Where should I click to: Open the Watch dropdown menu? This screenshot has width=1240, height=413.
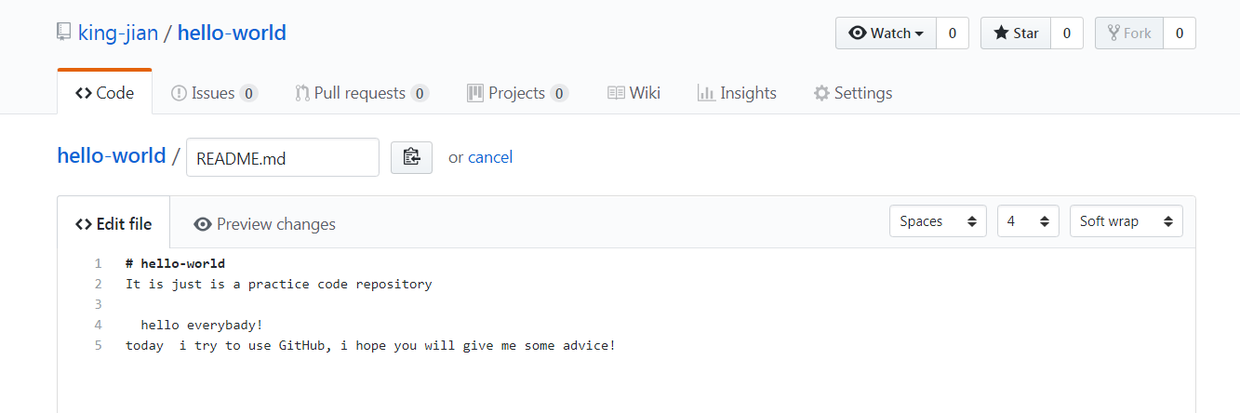[x=886, y=33]
